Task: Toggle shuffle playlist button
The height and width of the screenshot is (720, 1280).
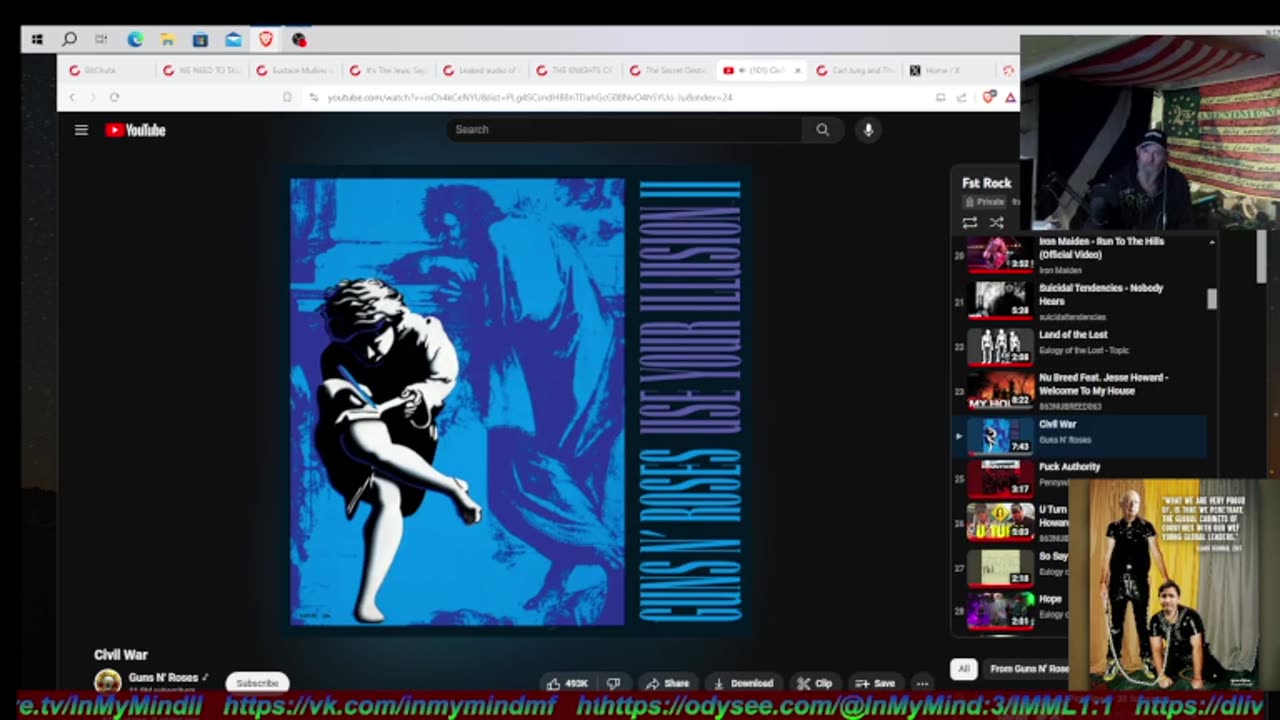Action: 996,222
